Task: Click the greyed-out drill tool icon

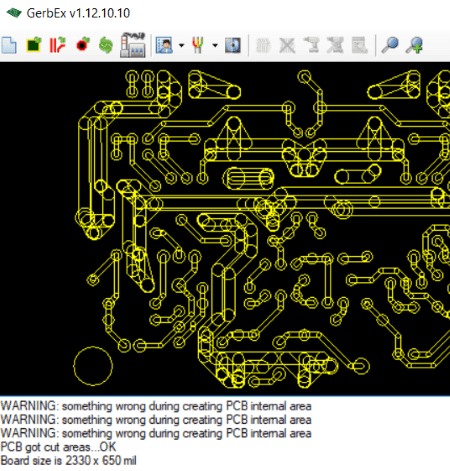Action: (x=312, y=45)
